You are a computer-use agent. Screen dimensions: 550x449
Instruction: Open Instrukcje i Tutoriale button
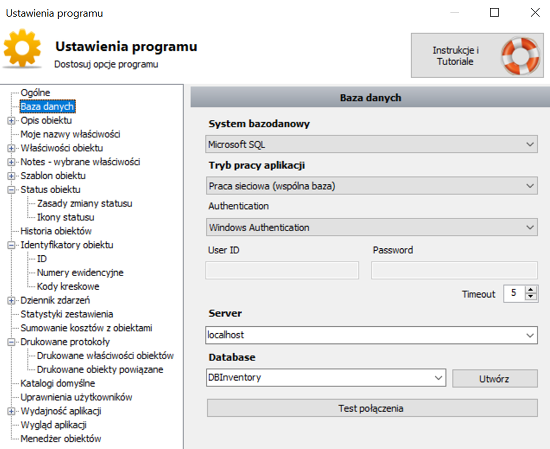pos(477,55)
